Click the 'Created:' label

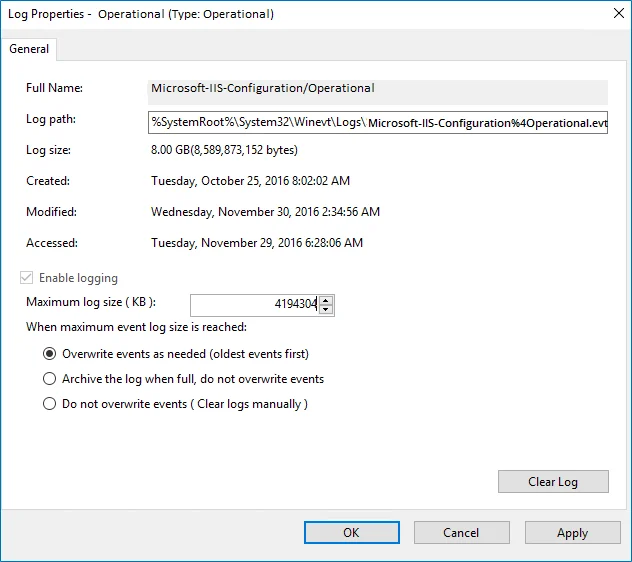point(48,181)
